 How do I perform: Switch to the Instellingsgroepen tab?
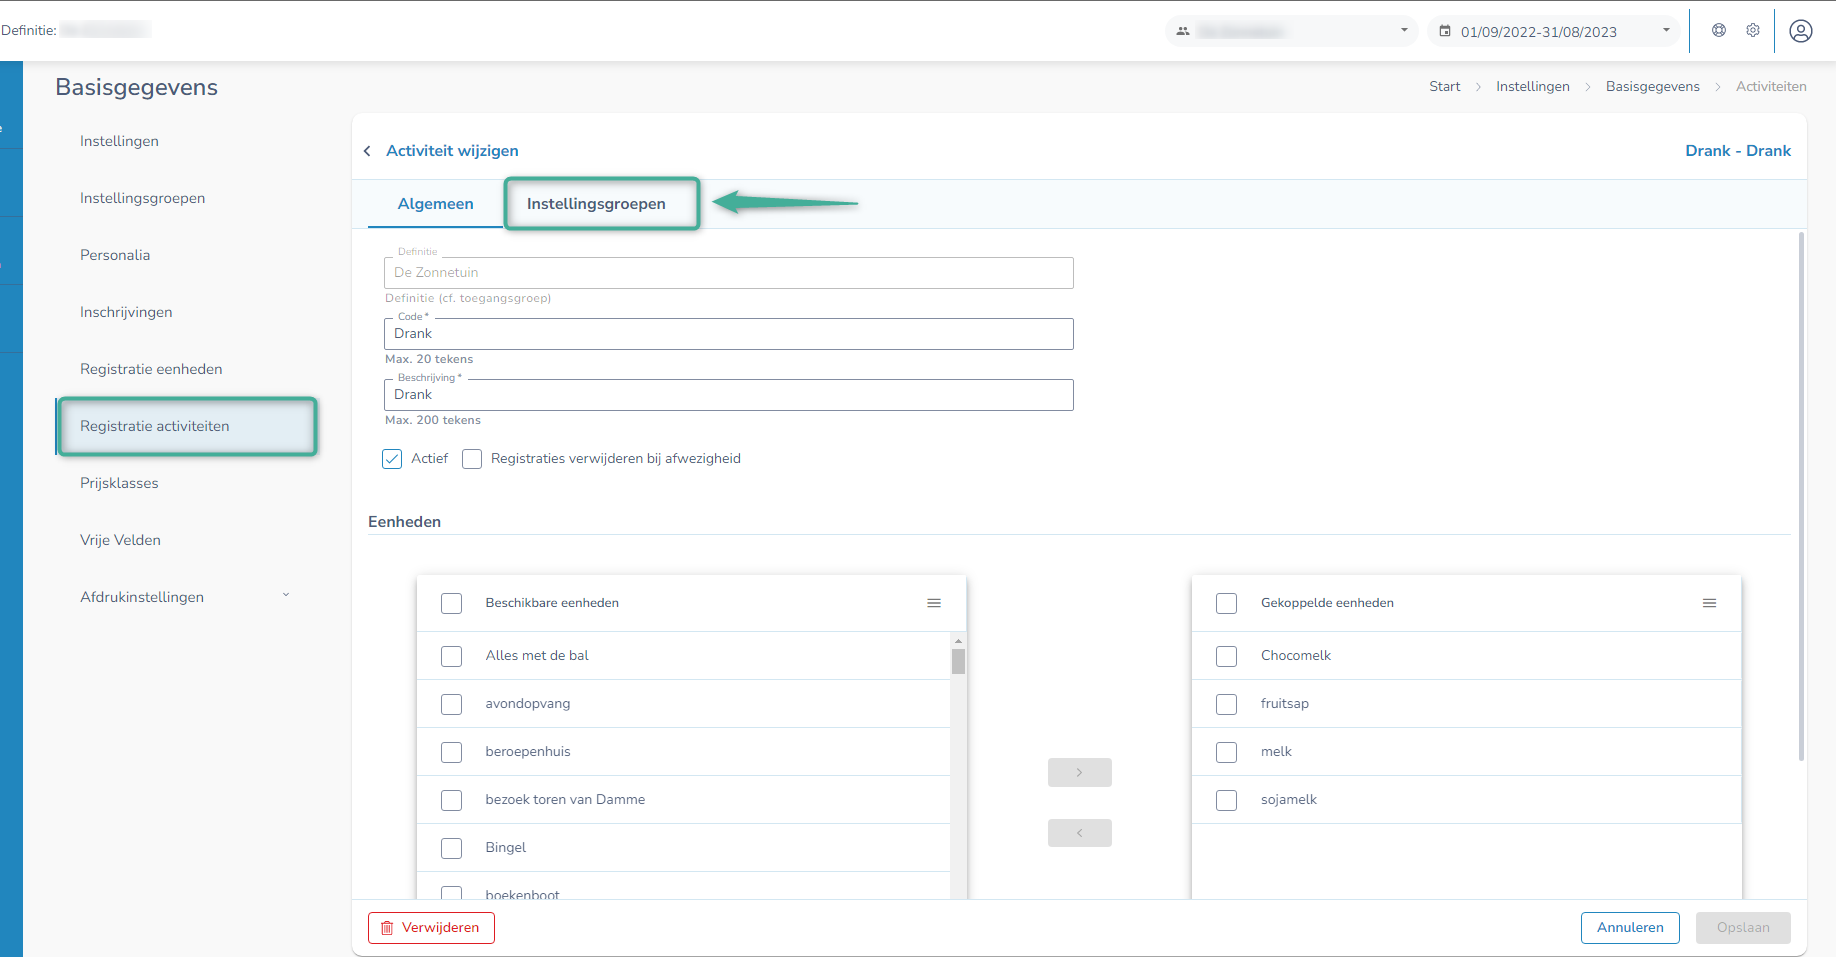click(596, 204)
